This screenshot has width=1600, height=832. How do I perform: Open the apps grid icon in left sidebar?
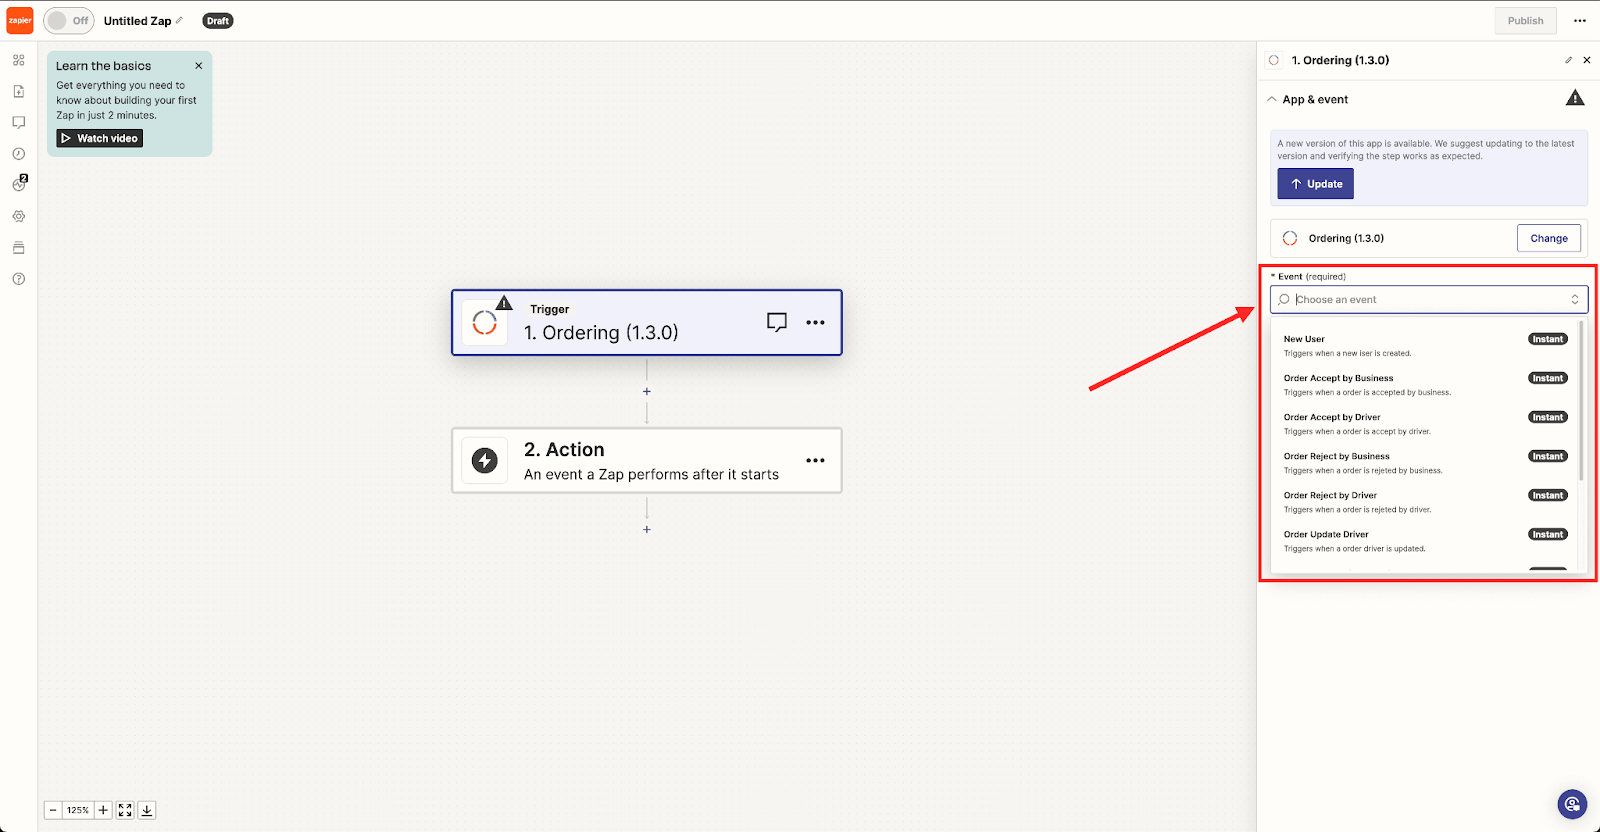point(19,60)
